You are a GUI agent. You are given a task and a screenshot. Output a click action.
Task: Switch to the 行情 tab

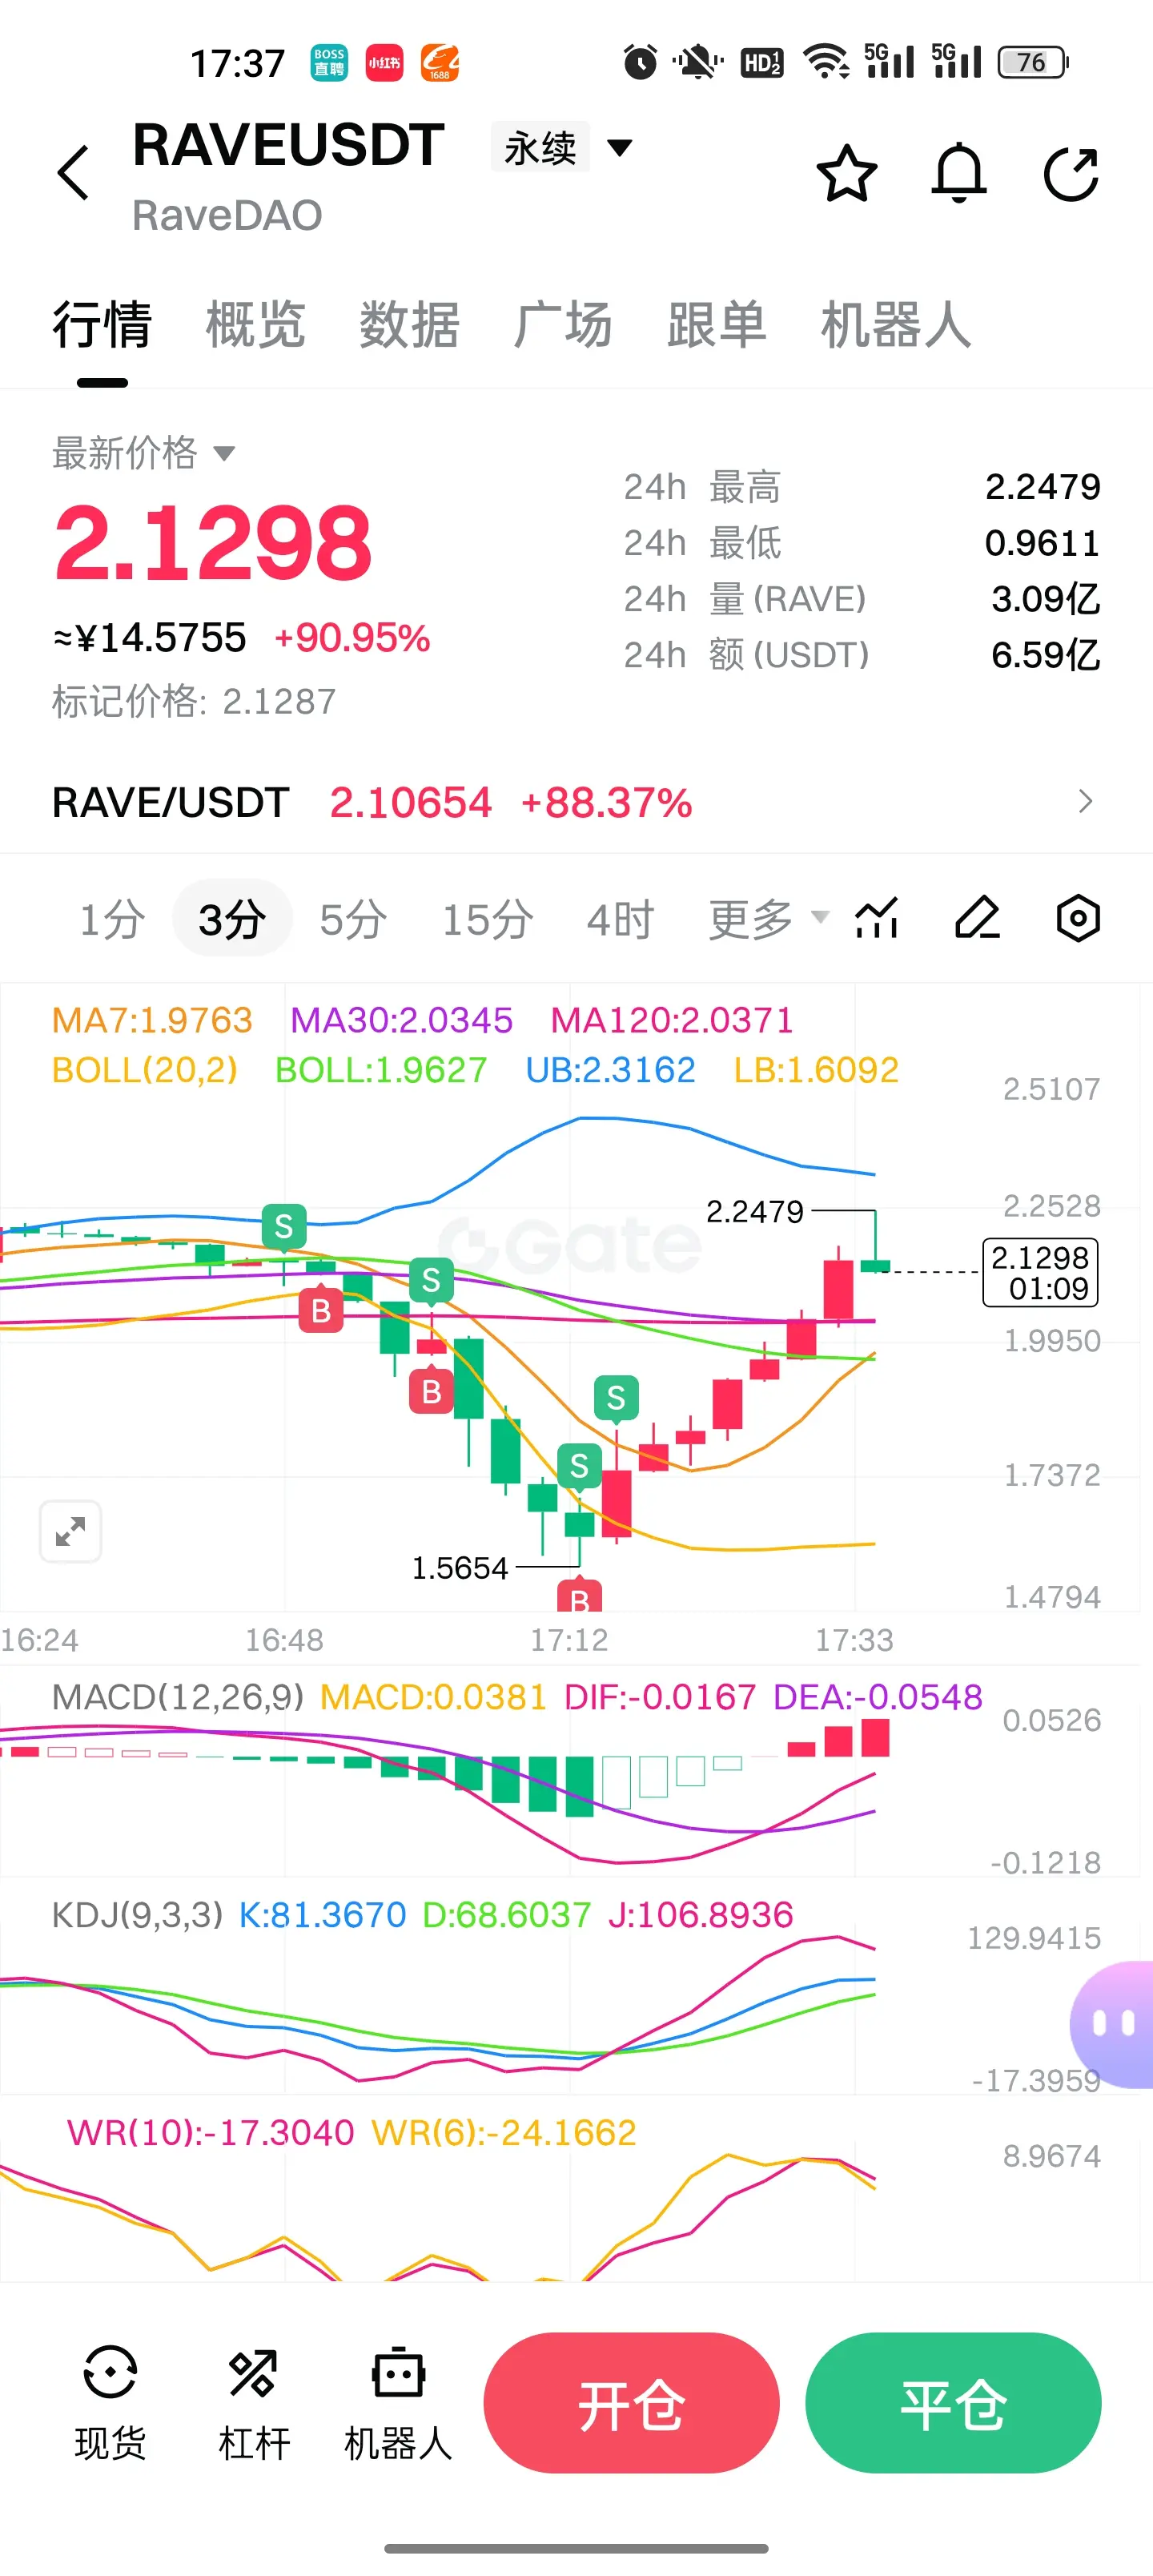click(x=102, y=325)
